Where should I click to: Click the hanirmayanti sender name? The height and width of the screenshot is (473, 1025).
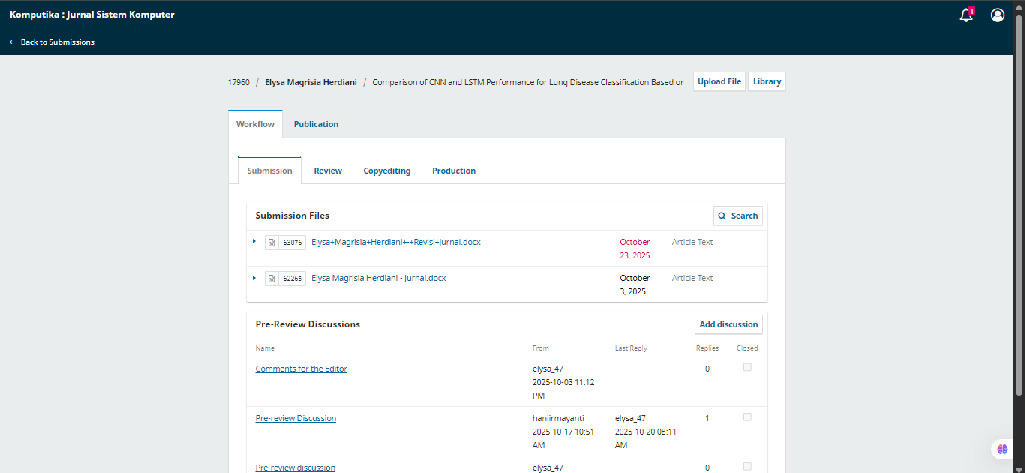(x=556, y=418)
